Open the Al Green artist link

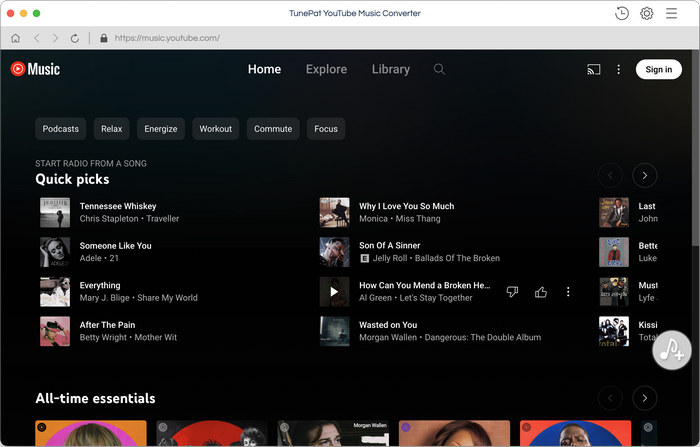(x=375, y=298)
